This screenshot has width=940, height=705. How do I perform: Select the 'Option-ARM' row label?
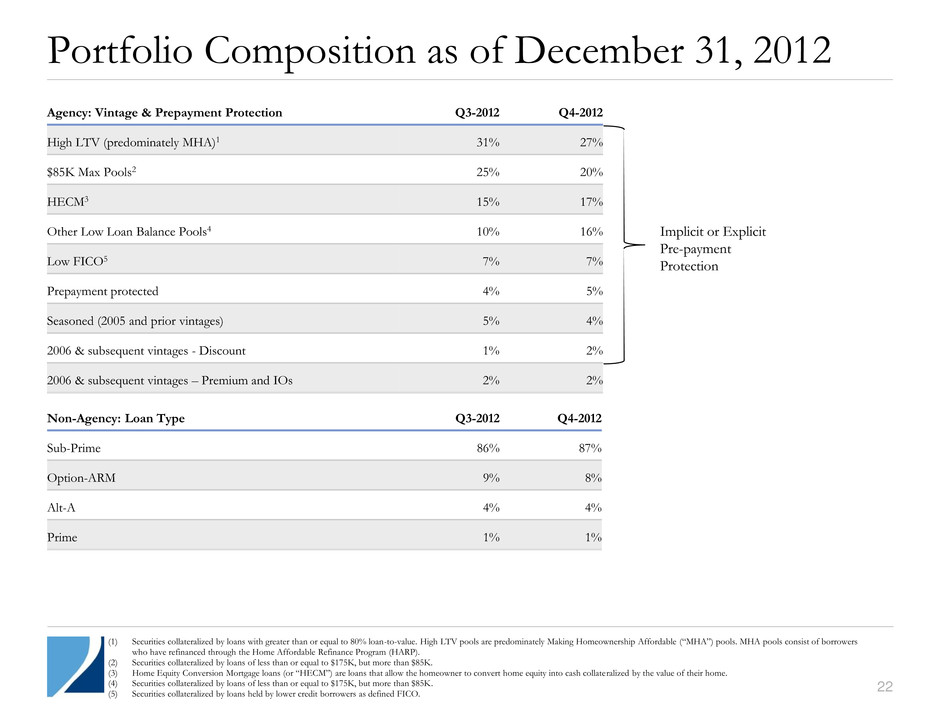click(x=81, y=478)
